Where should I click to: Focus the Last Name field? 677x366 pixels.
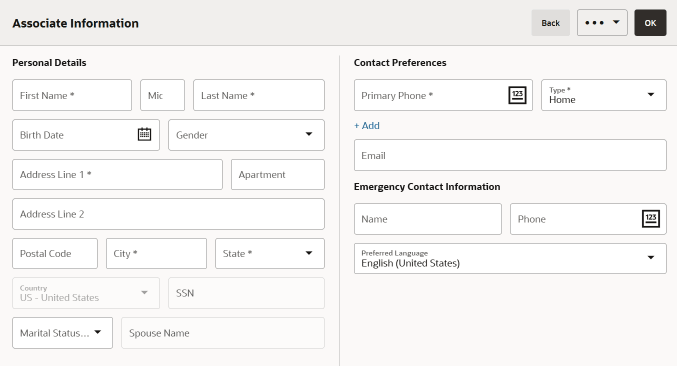click(259, 95)
